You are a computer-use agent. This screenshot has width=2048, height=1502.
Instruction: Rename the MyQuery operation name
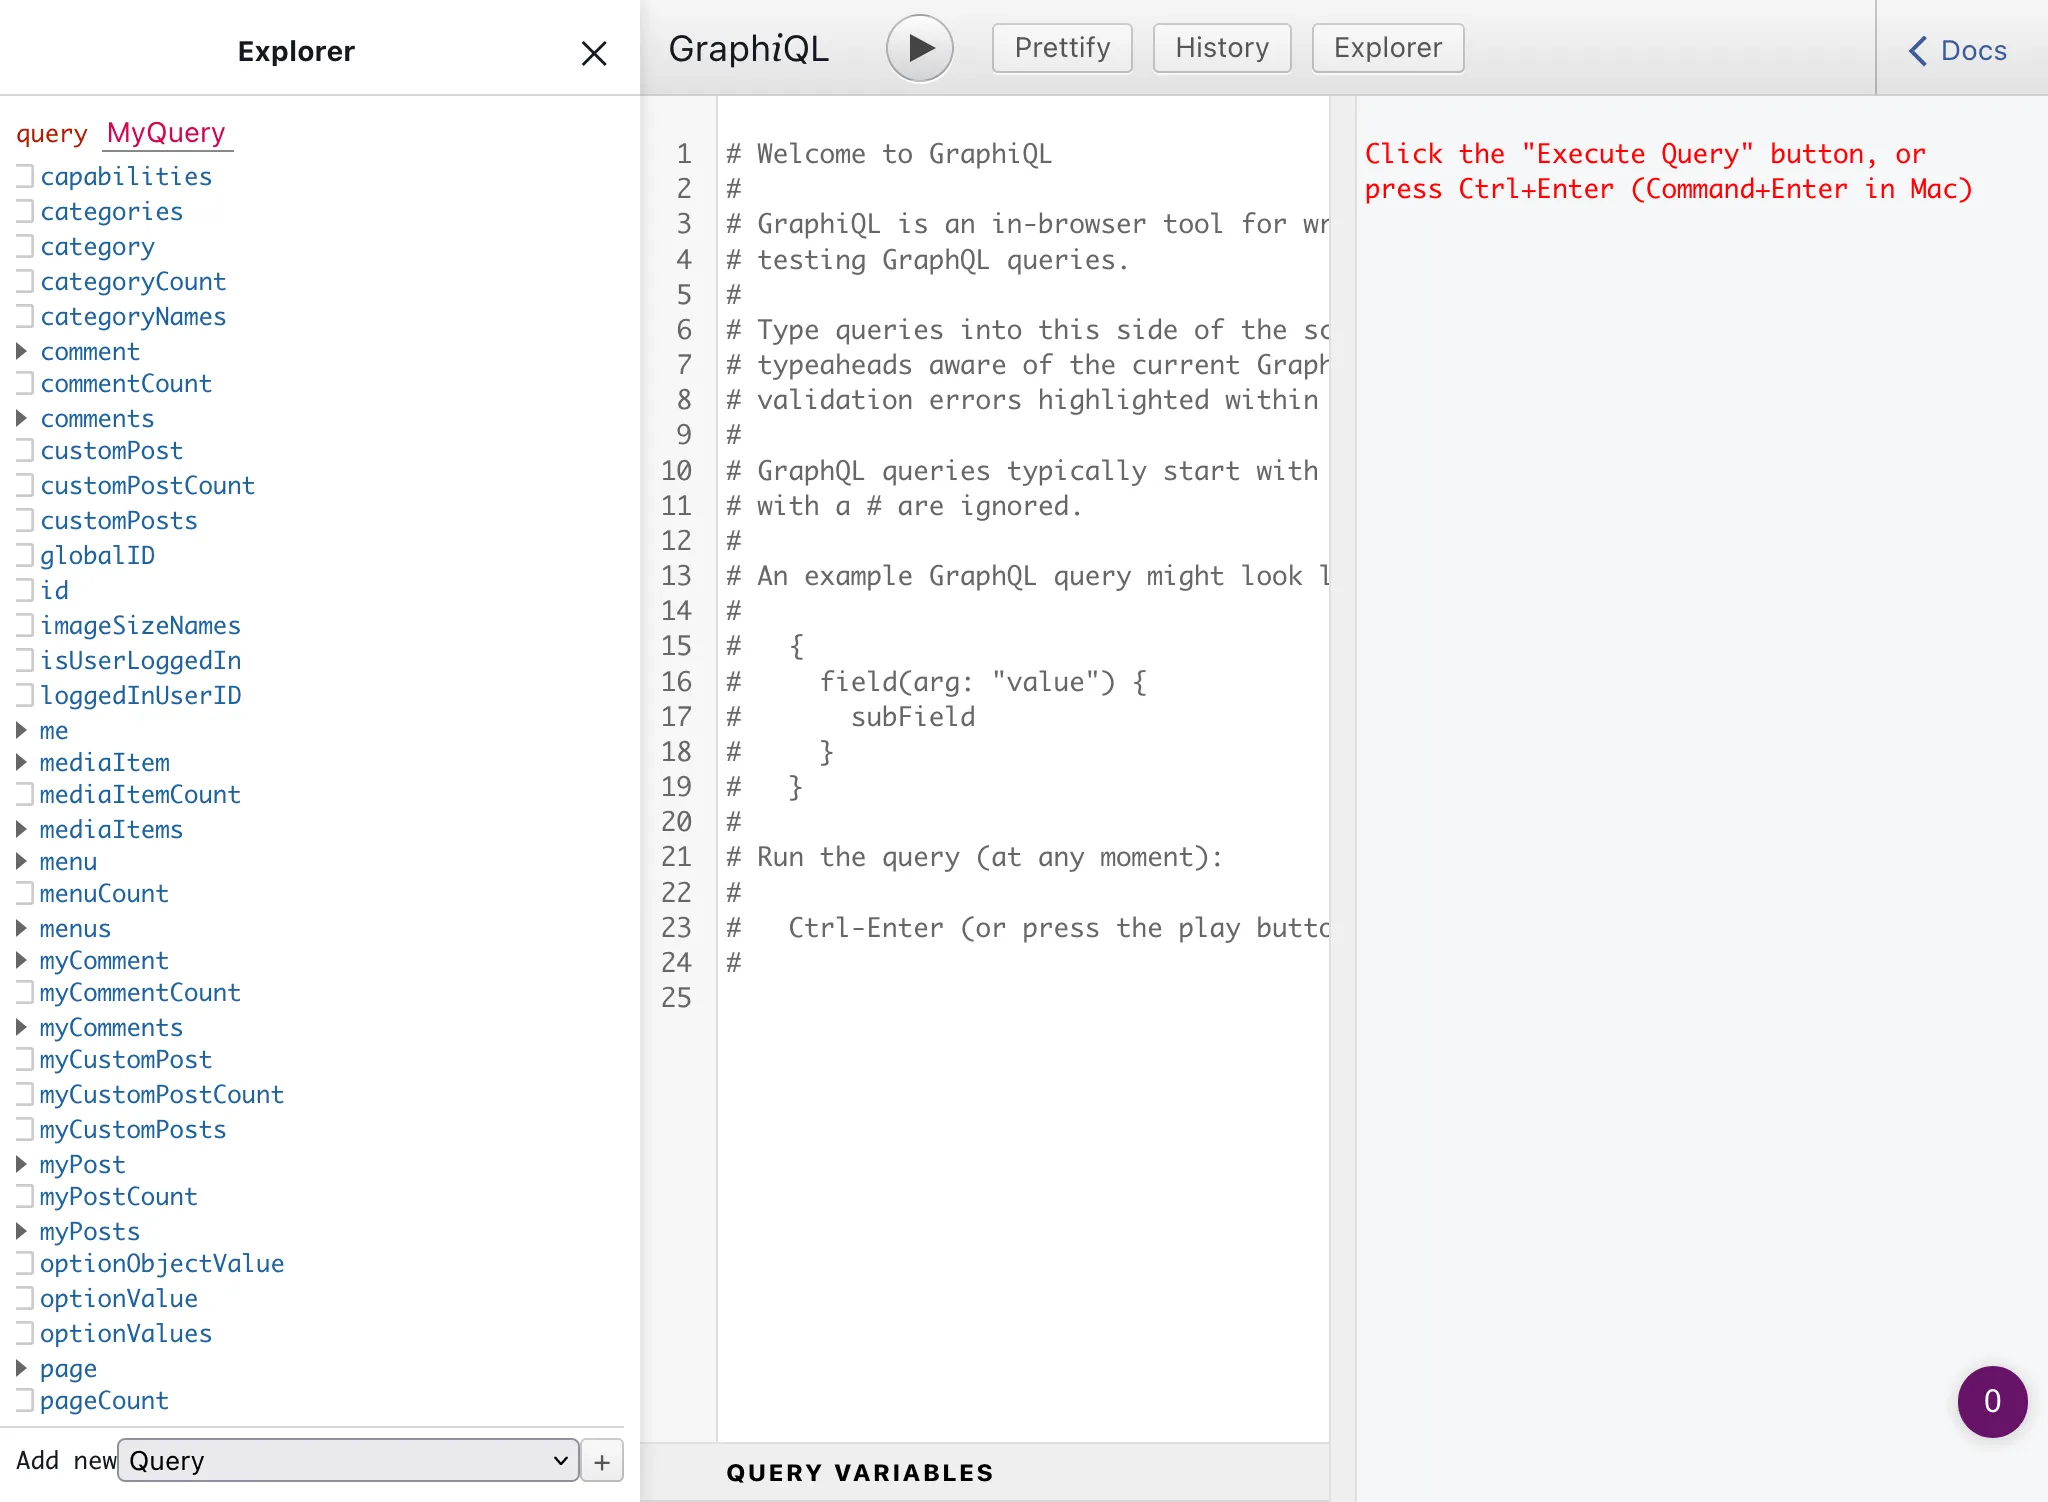(167, 133)
